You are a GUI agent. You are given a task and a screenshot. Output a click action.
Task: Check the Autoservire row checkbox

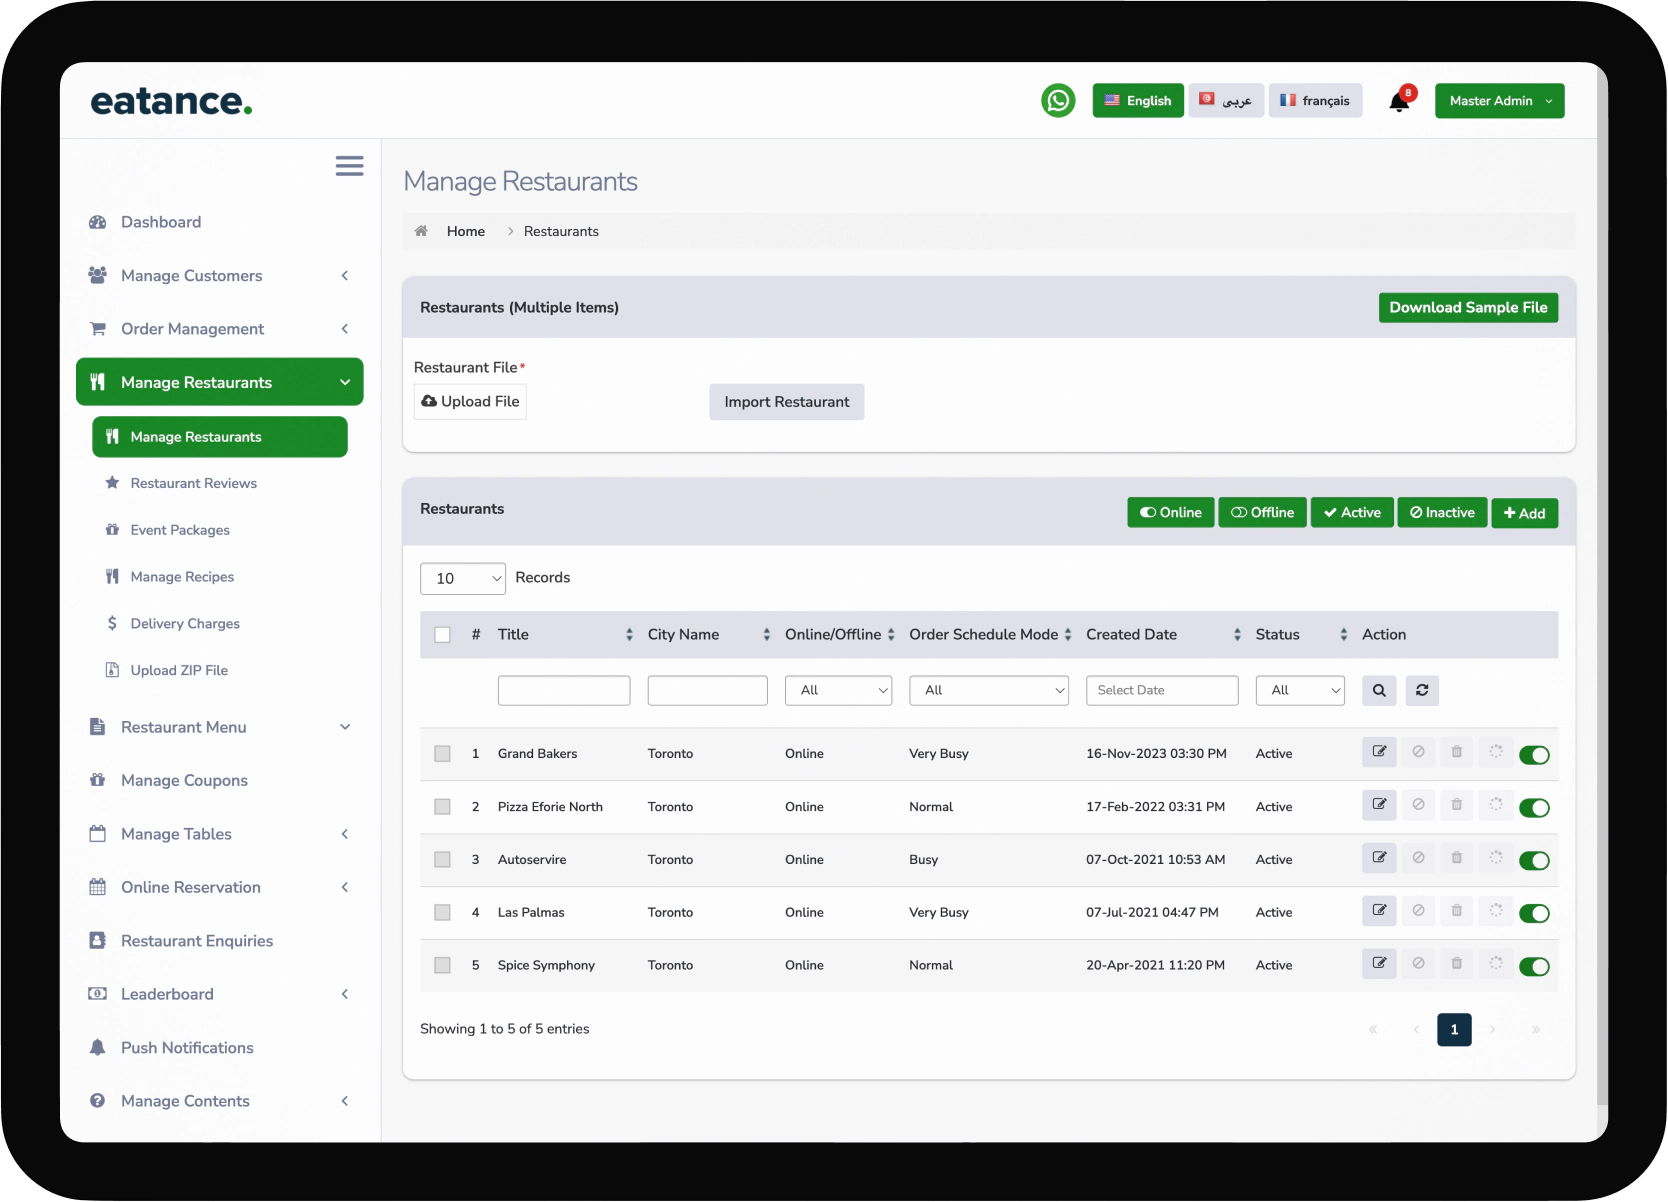tap(442, 860)
